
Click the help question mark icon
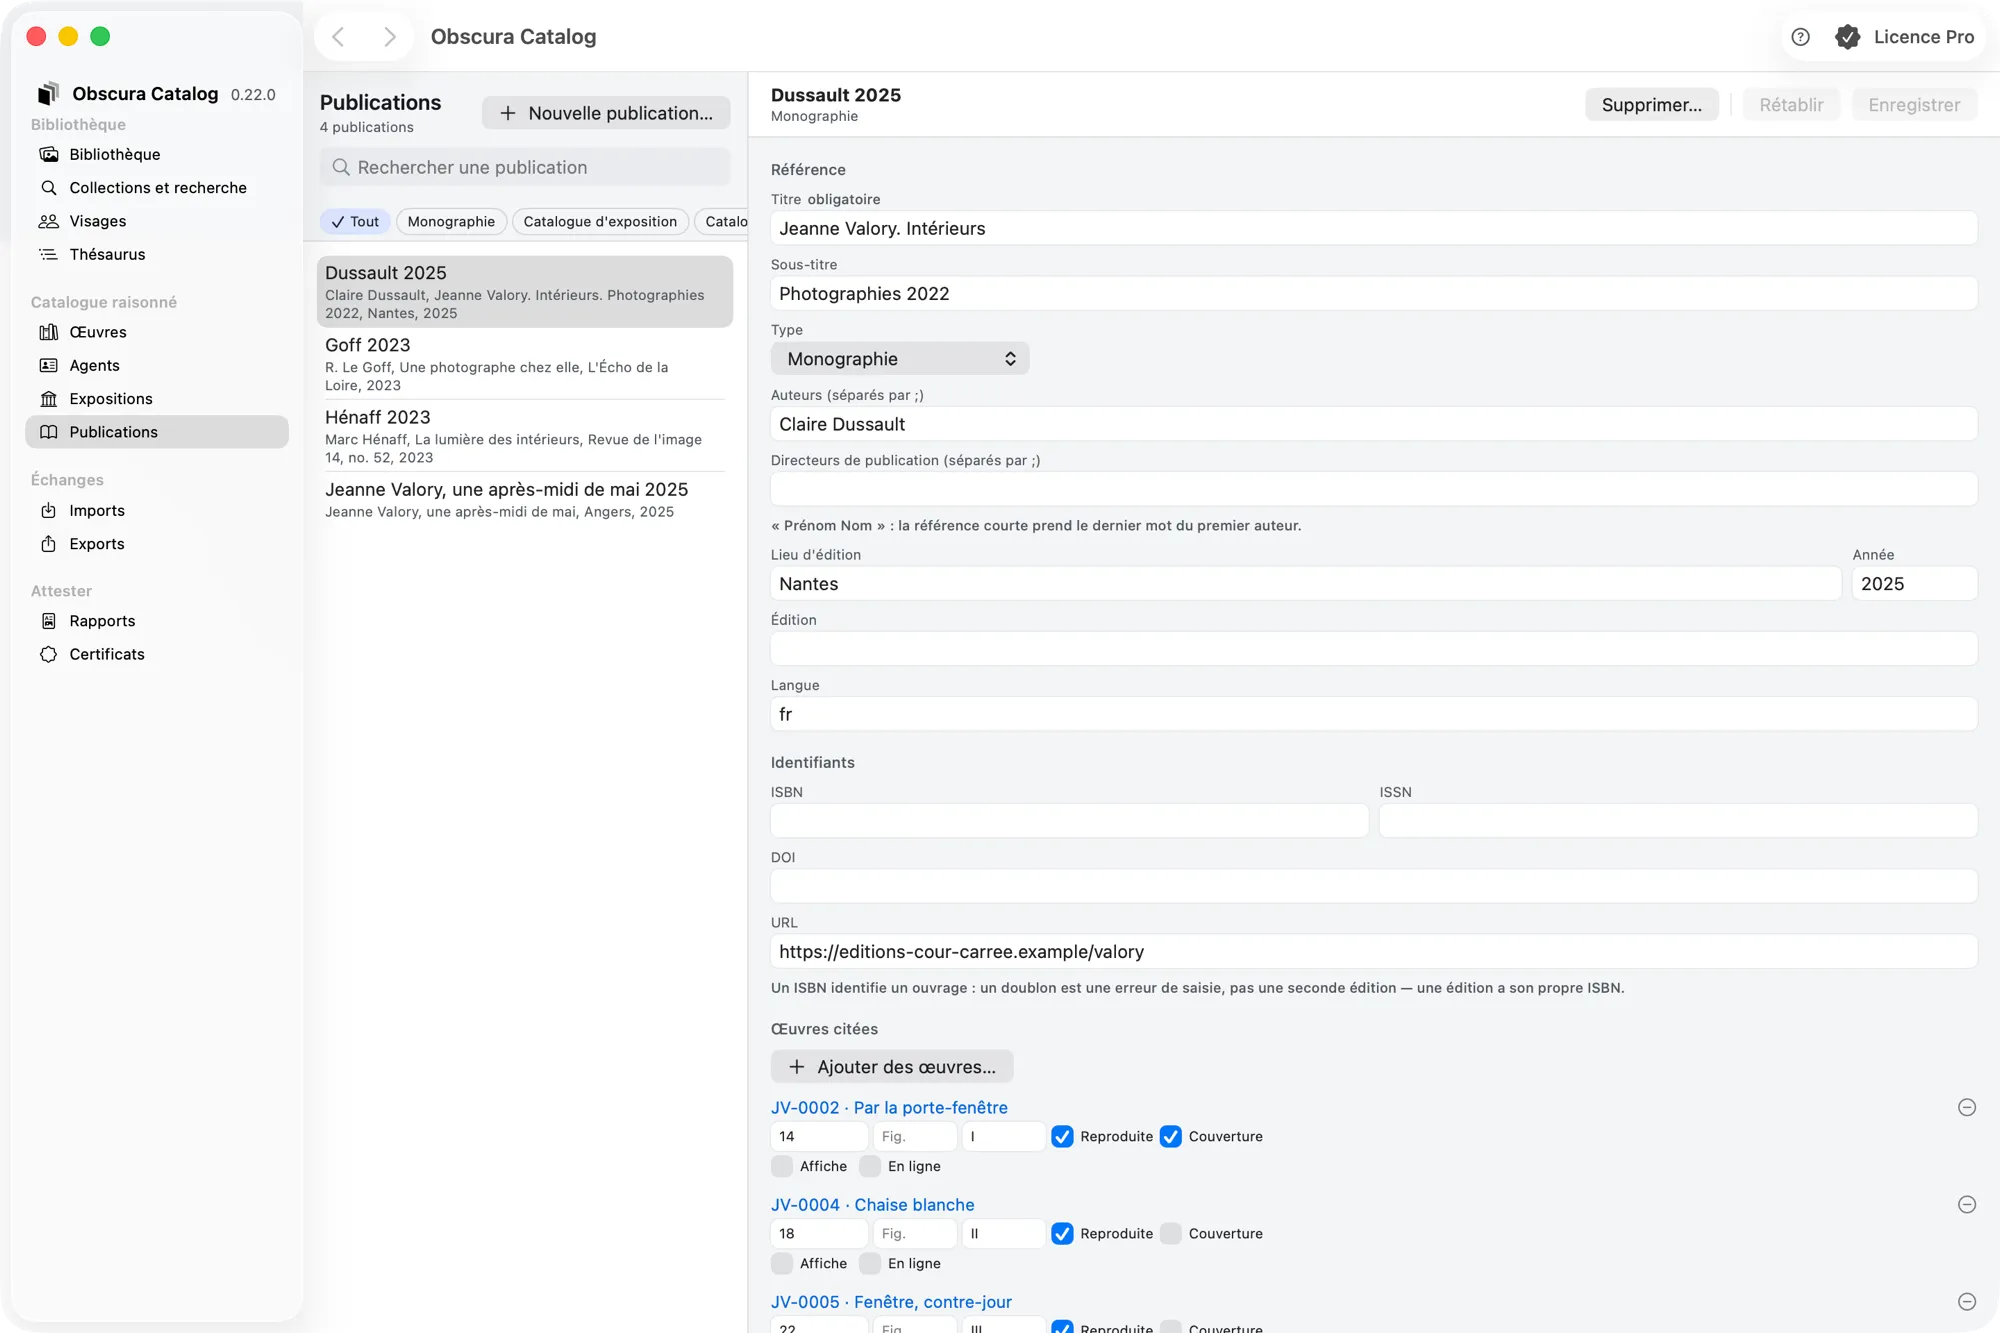pos(1800,37)
